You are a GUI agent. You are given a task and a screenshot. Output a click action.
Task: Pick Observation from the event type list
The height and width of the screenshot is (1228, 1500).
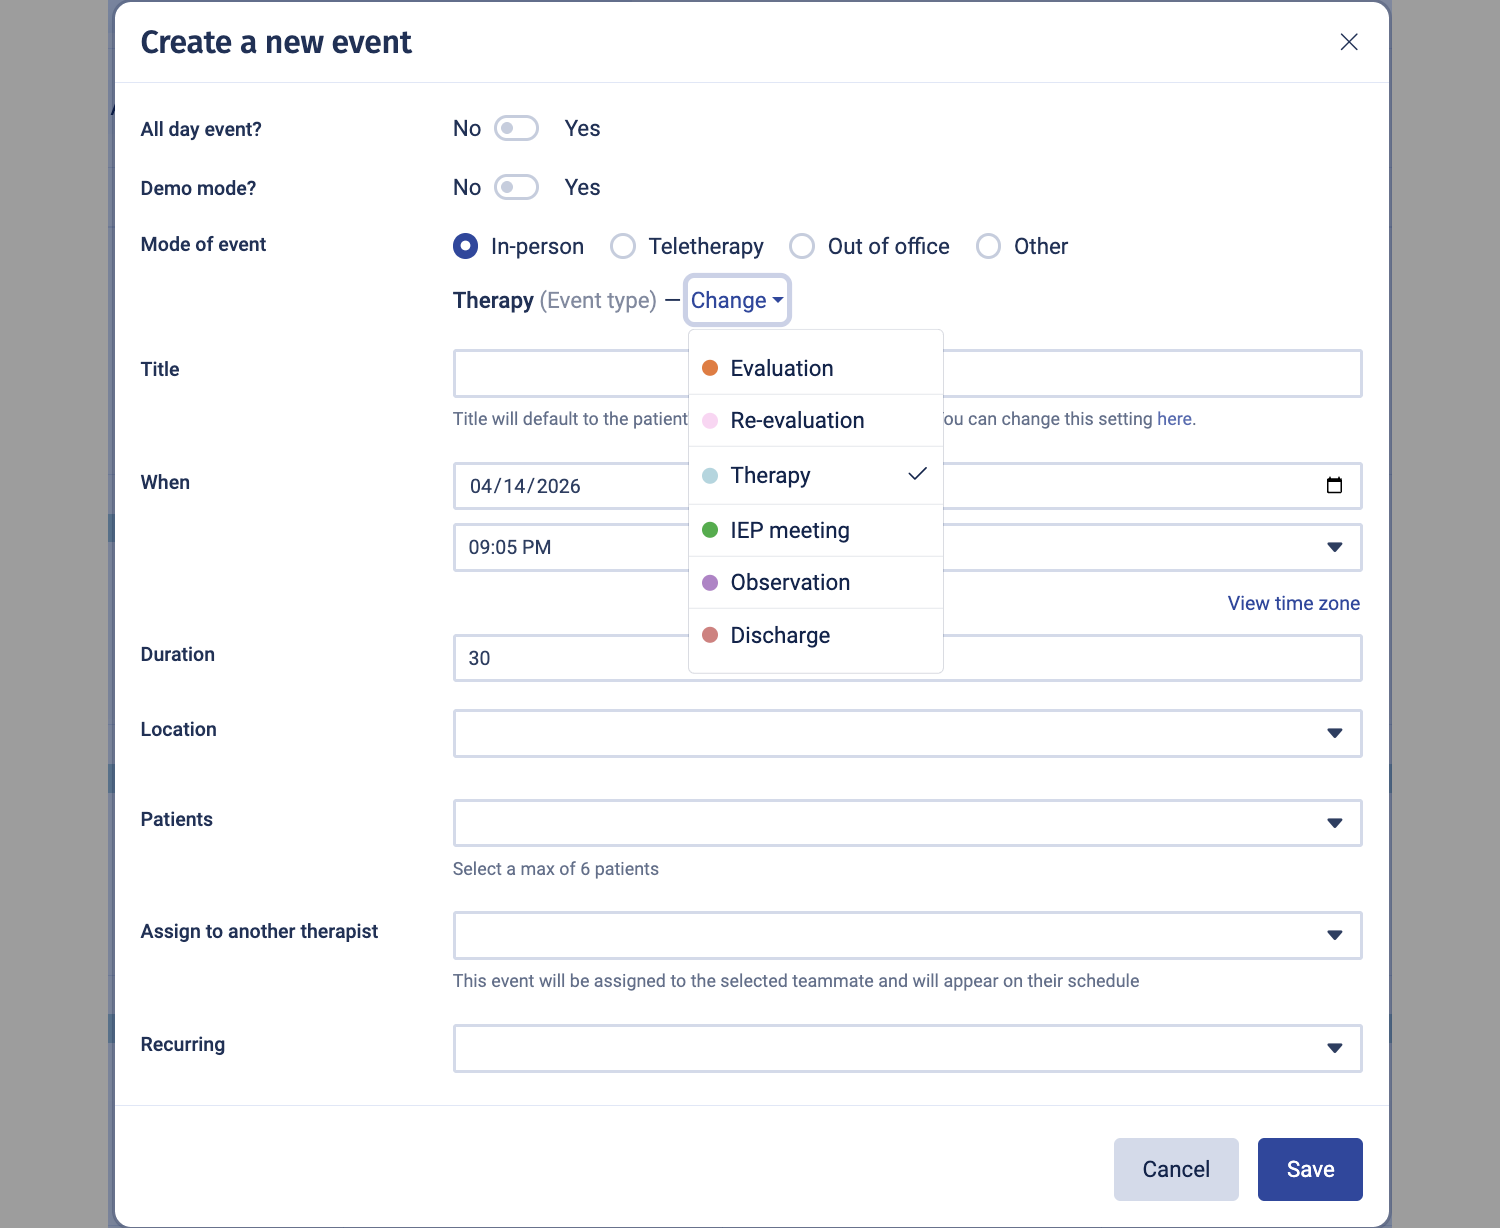coord(790,583)
